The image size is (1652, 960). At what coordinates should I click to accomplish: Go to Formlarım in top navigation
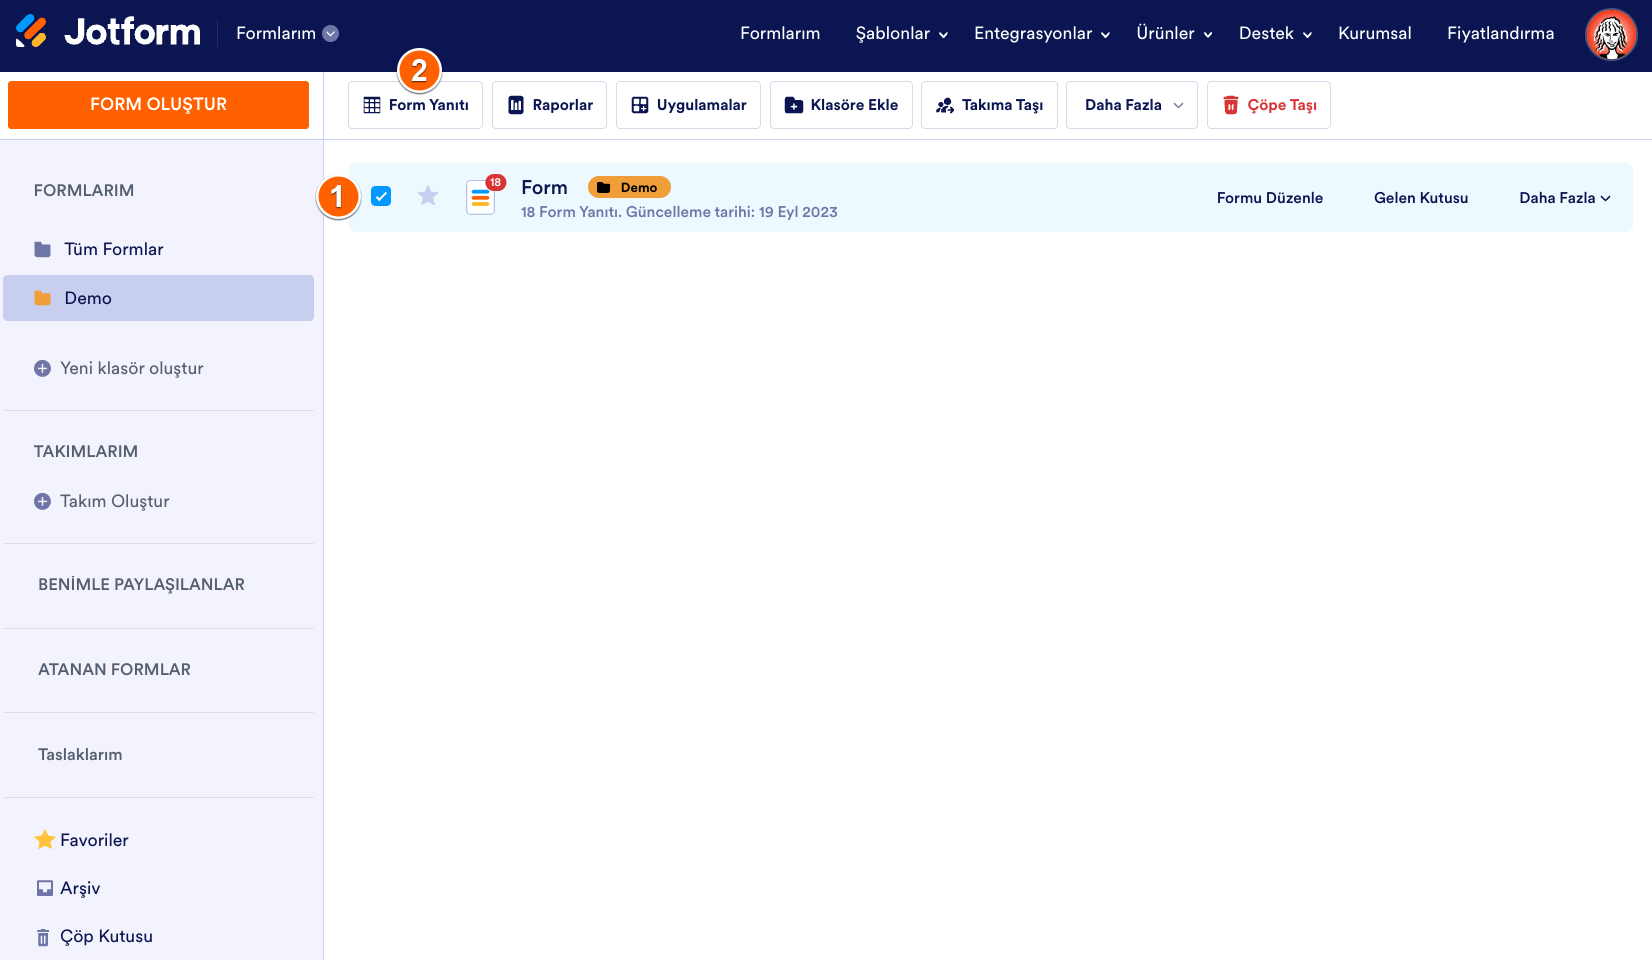pyautogui.click(x=780, y=33)
